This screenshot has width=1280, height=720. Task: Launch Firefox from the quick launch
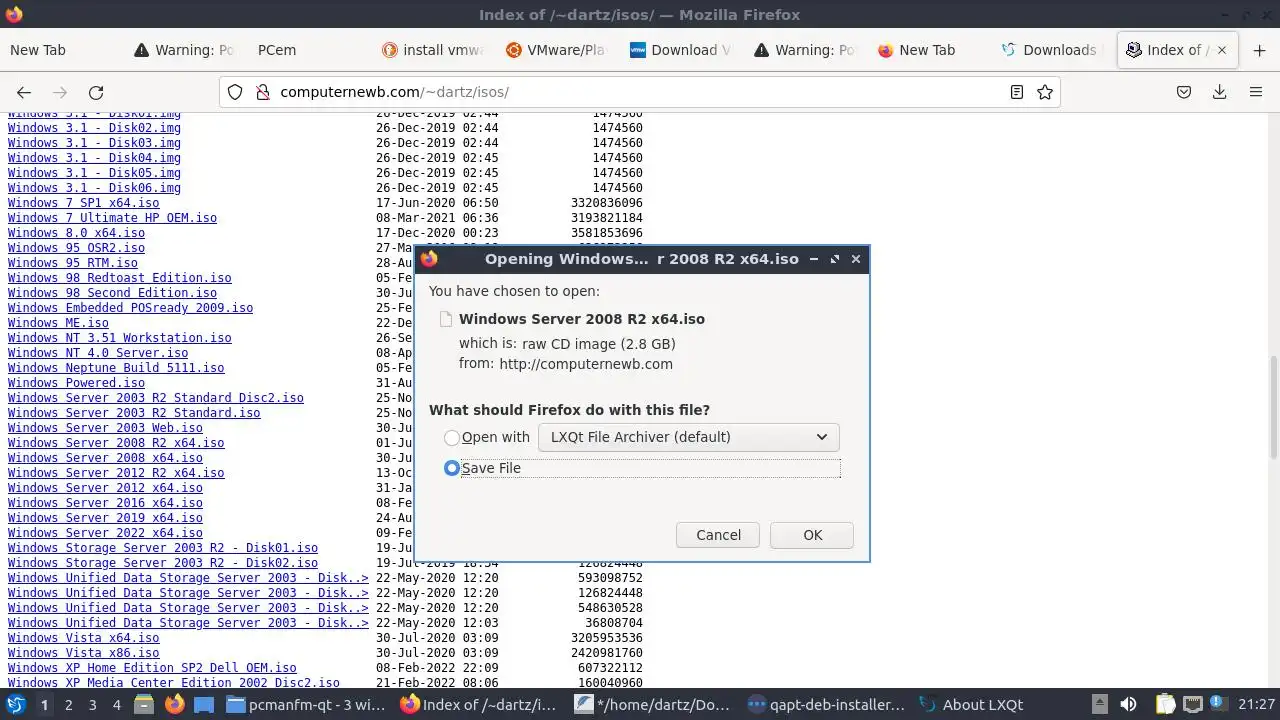point(174,705)
